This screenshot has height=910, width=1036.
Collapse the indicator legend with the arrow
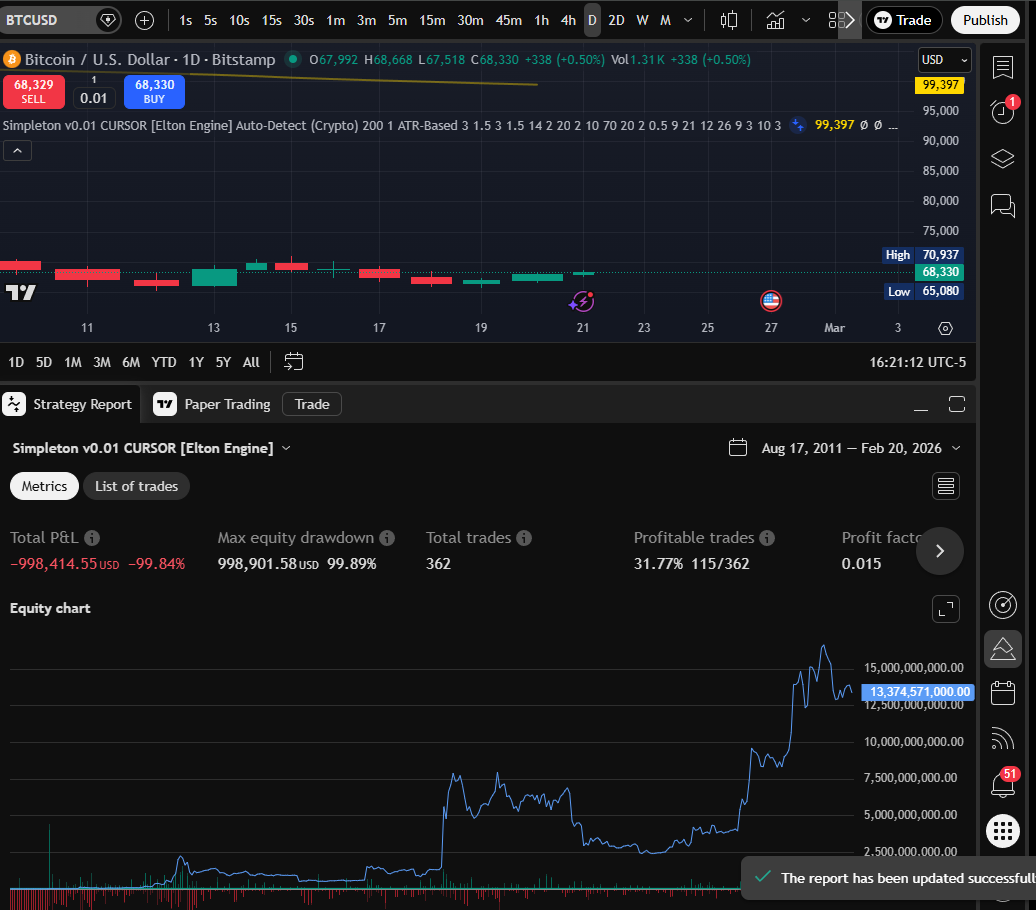pos(16,150)
